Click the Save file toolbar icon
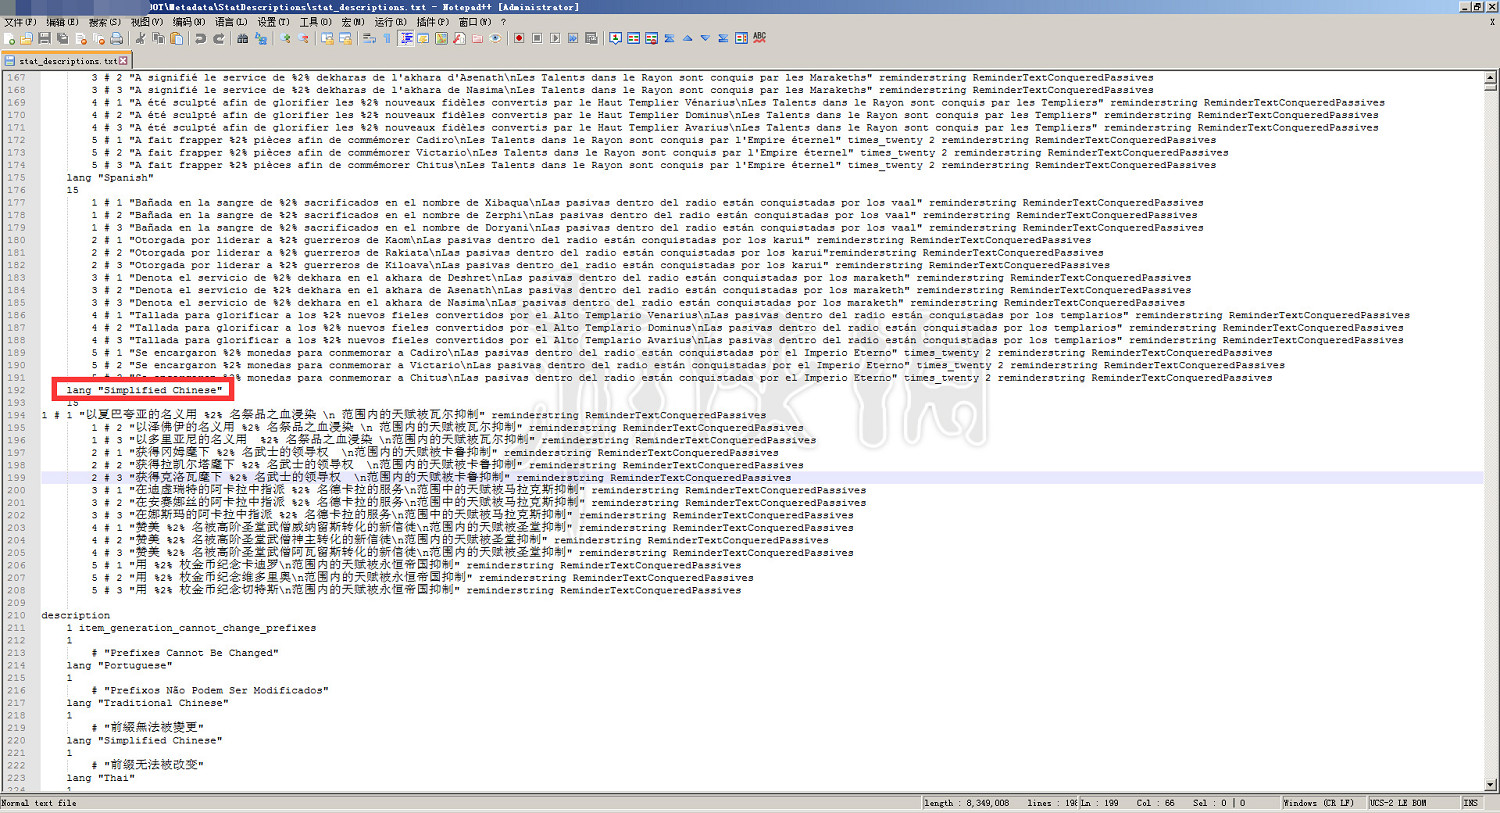This screenshot has height=813, width=1500. 44,39
